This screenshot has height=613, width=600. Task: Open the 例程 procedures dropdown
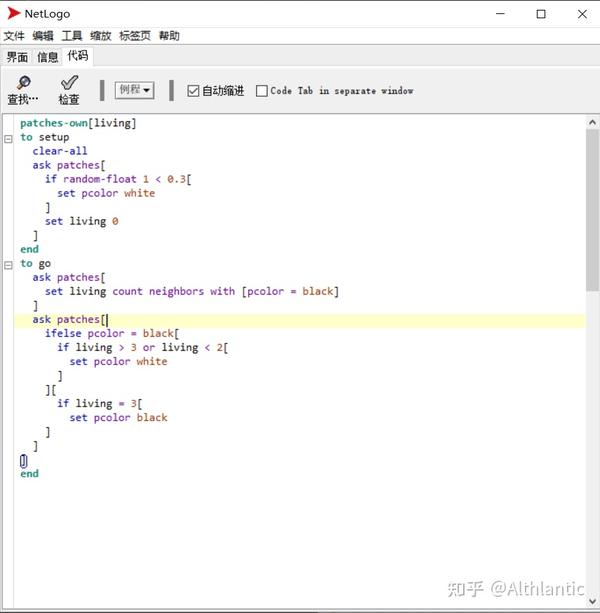(x=134, y=90)
